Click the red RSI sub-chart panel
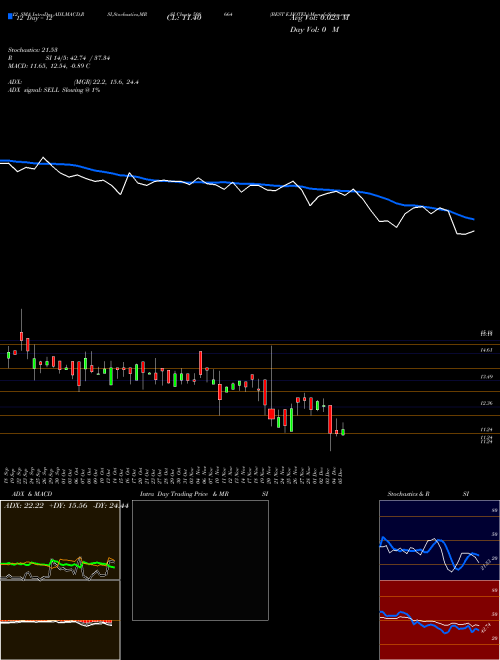This screenshot has height=660, width=500. tap(439, 620)
